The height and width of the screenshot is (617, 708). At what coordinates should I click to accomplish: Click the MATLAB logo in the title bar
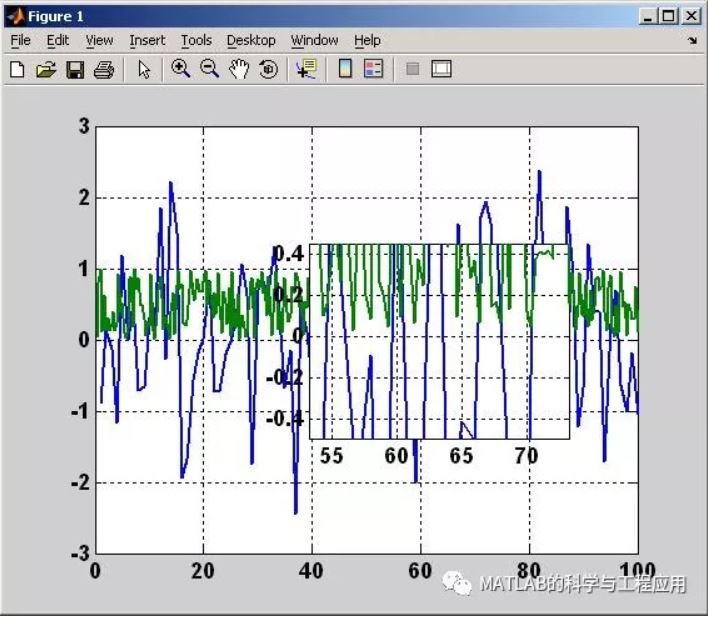coord(16,16)
